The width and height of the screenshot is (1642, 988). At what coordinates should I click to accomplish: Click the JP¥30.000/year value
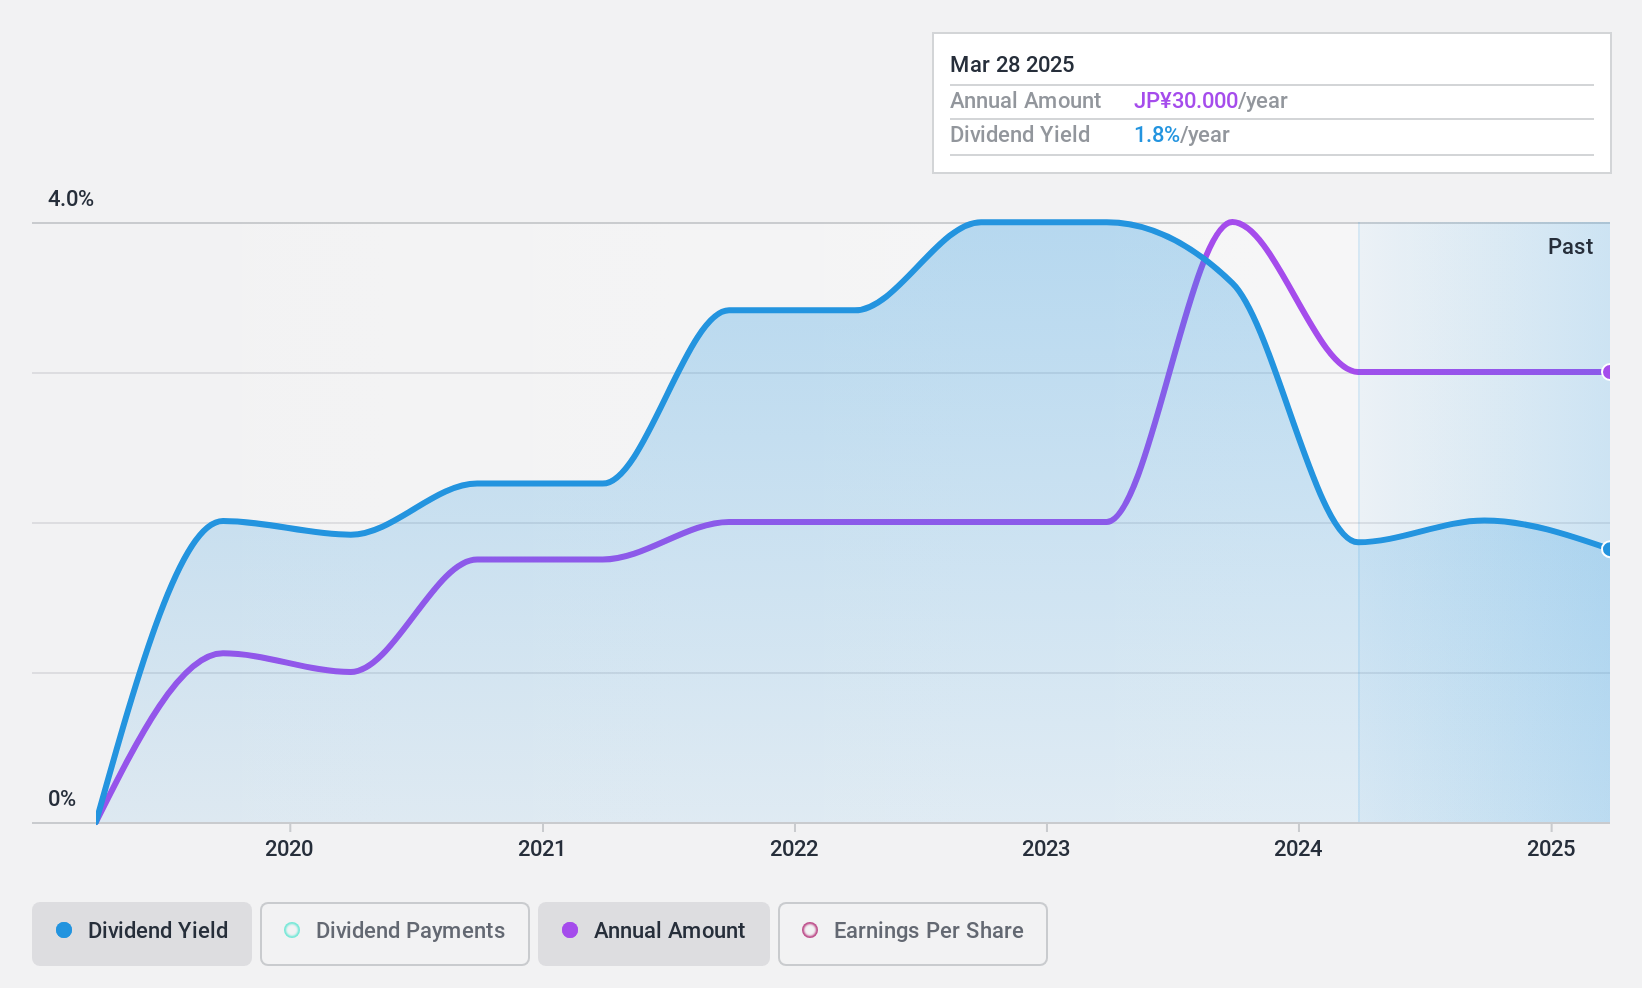click(x=1210, y=101)
